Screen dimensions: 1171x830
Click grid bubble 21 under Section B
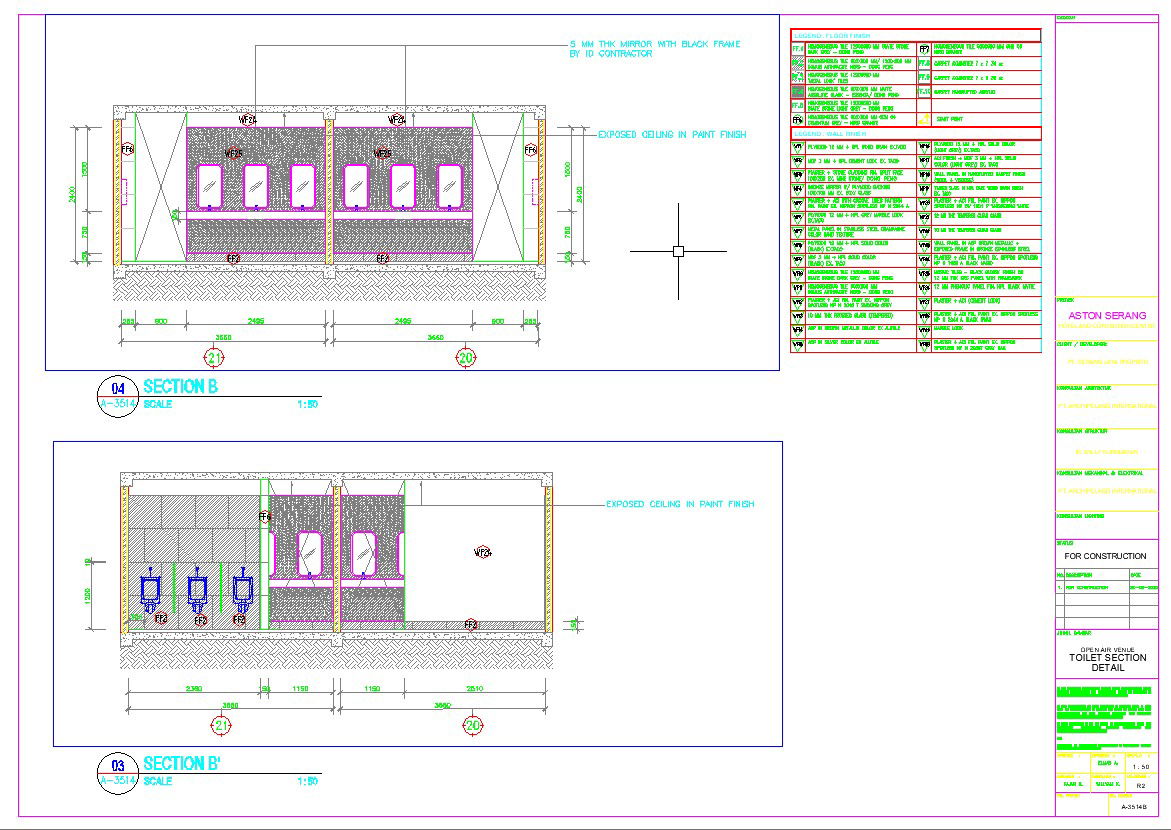(215, 357)
